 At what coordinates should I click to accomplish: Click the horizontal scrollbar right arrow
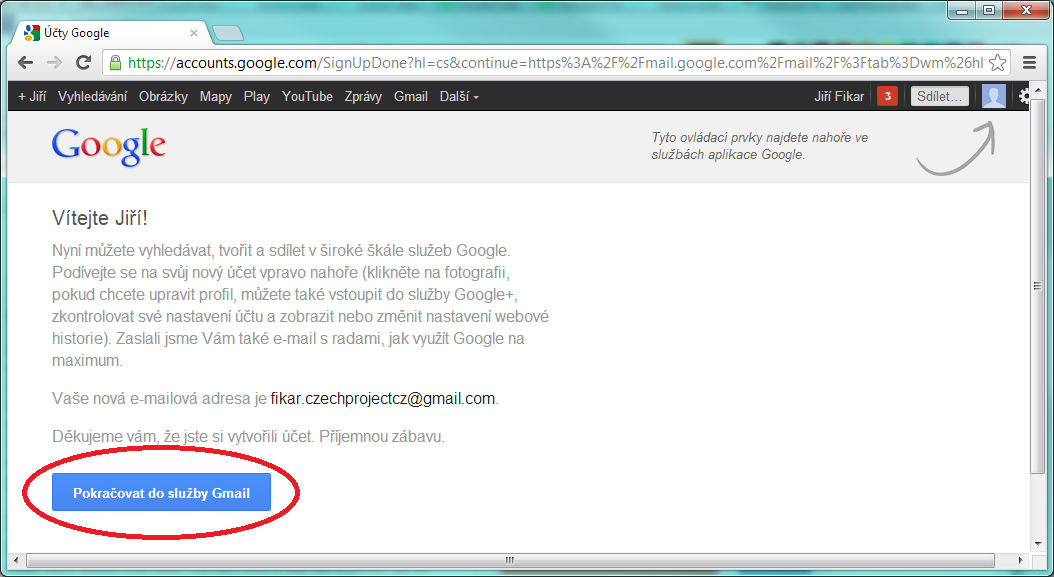pyautogui.click(x=1020, y=560)
